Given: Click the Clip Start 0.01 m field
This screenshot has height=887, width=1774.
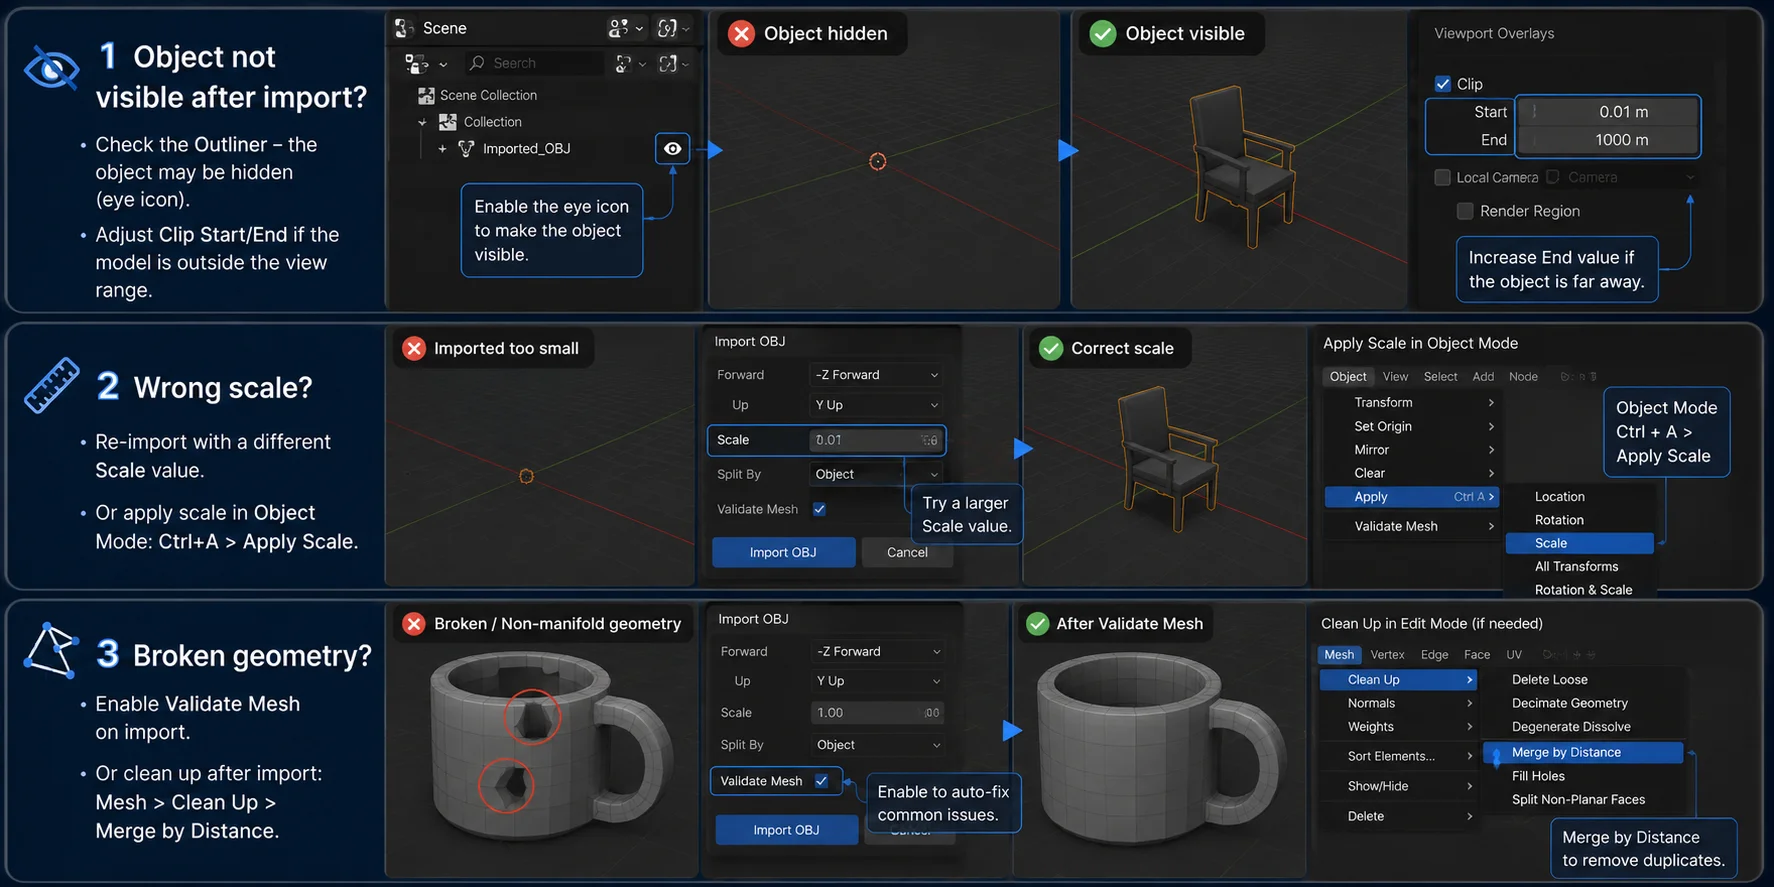Looking at the screenshot, I should [1608, 112].
